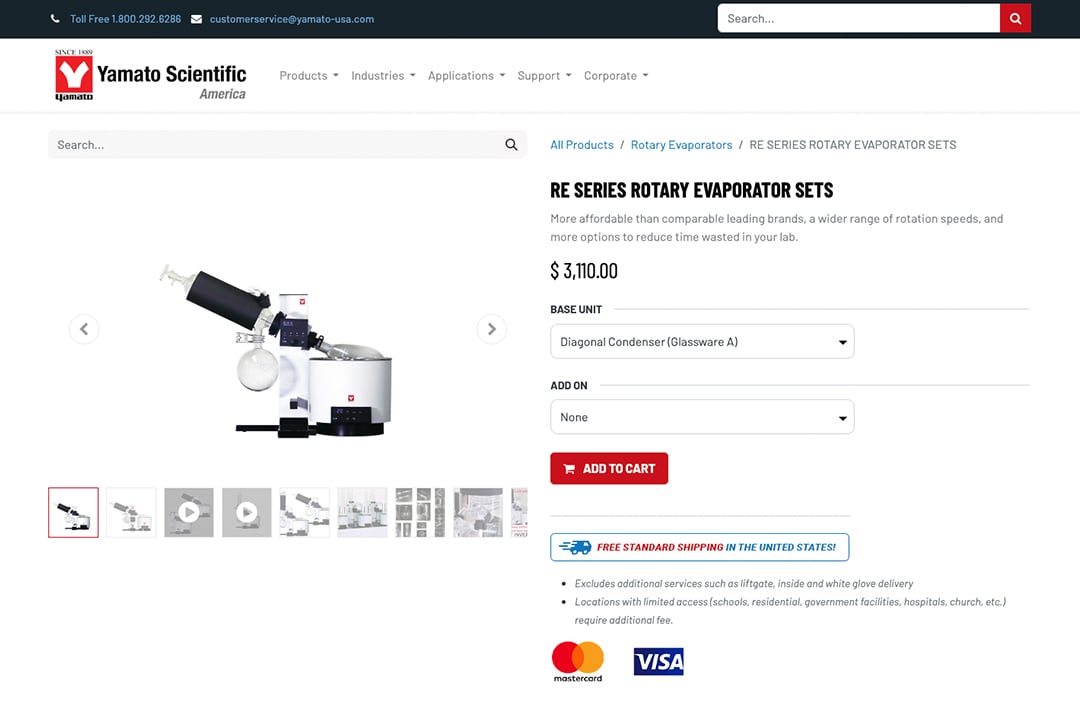The width and height of the screenshot is (1080, 717).
Task: Click the phone icon beside toll free number
Action: [55, 19]
